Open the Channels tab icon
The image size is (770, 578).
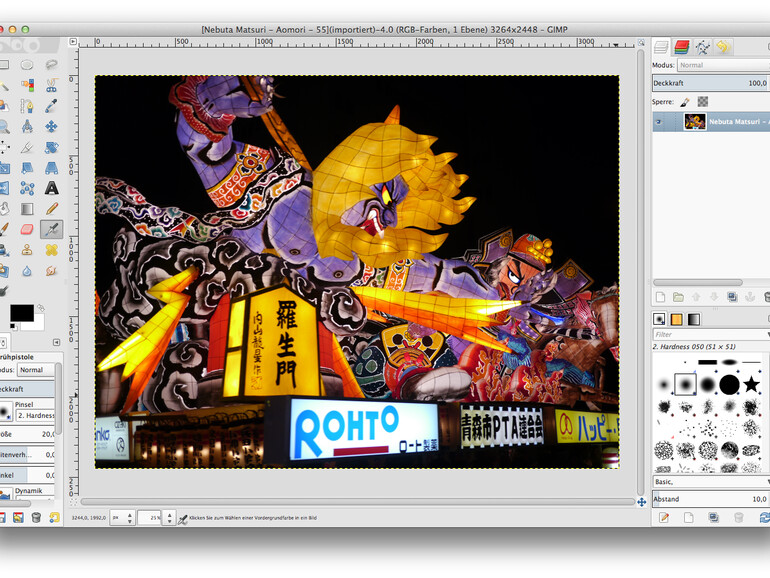pyautogui.click(x=681, y=47)
